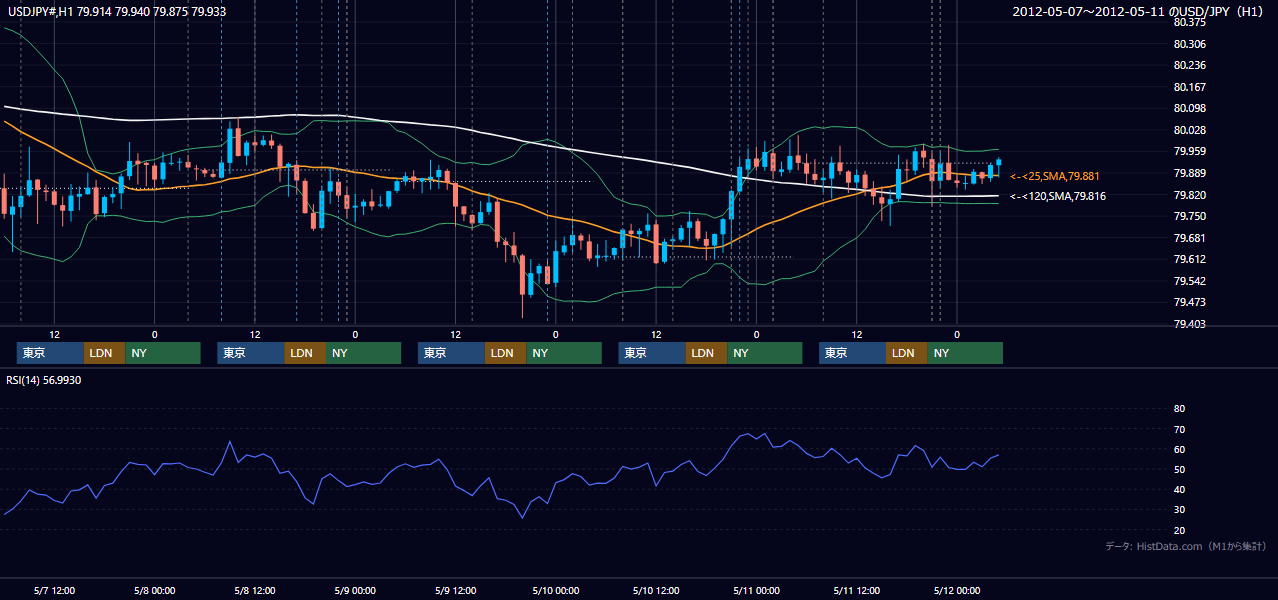1278x600 pixels.
Task: Click price axis value 79.542
Action: click(x=1189, y=281)
